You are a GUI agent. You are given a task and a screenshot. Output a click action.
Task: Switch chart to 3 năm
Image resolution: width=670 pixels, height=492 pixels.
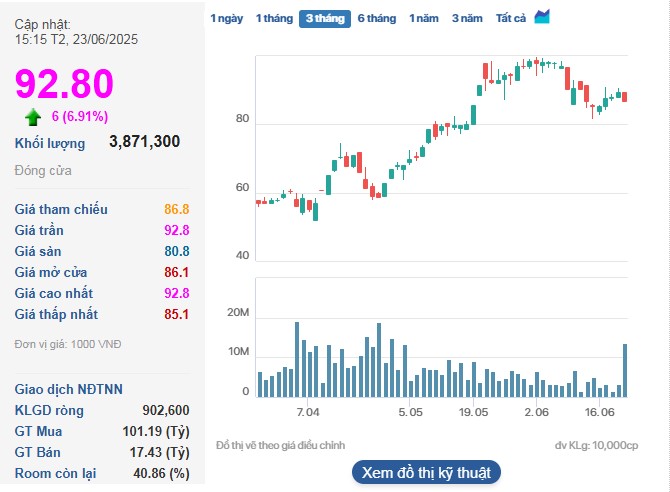pyautogui.click(x=467, y=19)
